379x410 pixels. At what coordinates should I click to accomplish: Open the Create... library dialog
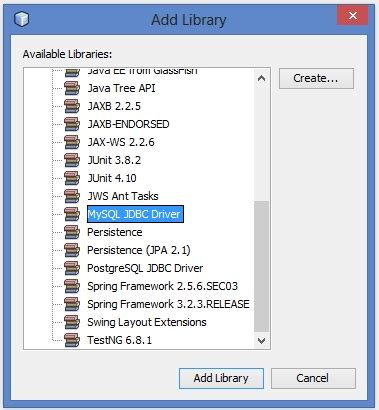pyautogui.click(x=316, y=78)
